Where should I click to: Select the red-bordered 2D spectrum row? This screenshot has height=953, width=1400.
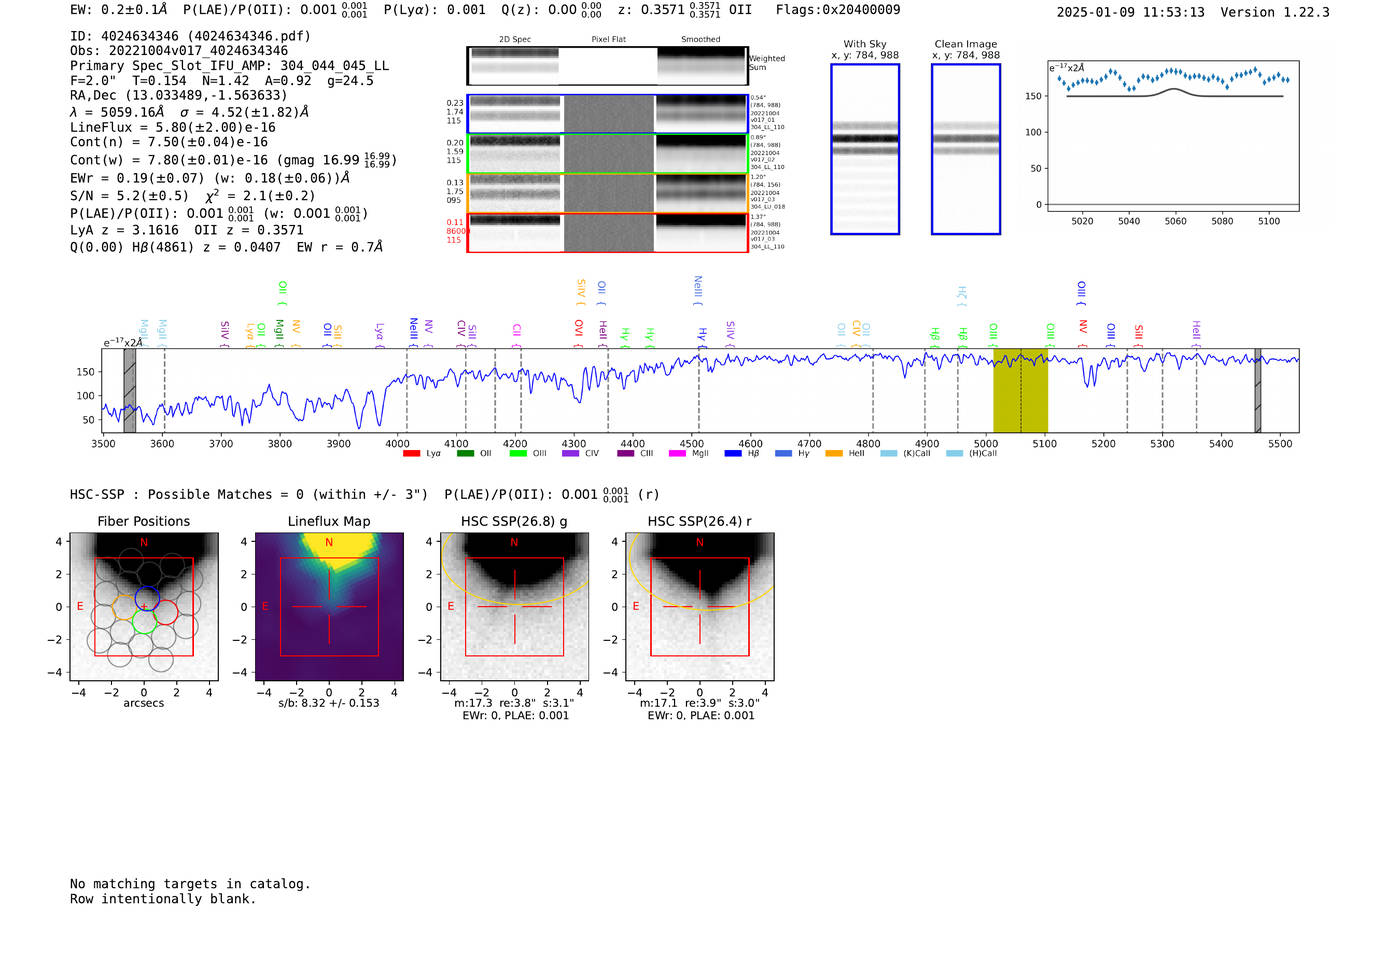coord(607,232)
